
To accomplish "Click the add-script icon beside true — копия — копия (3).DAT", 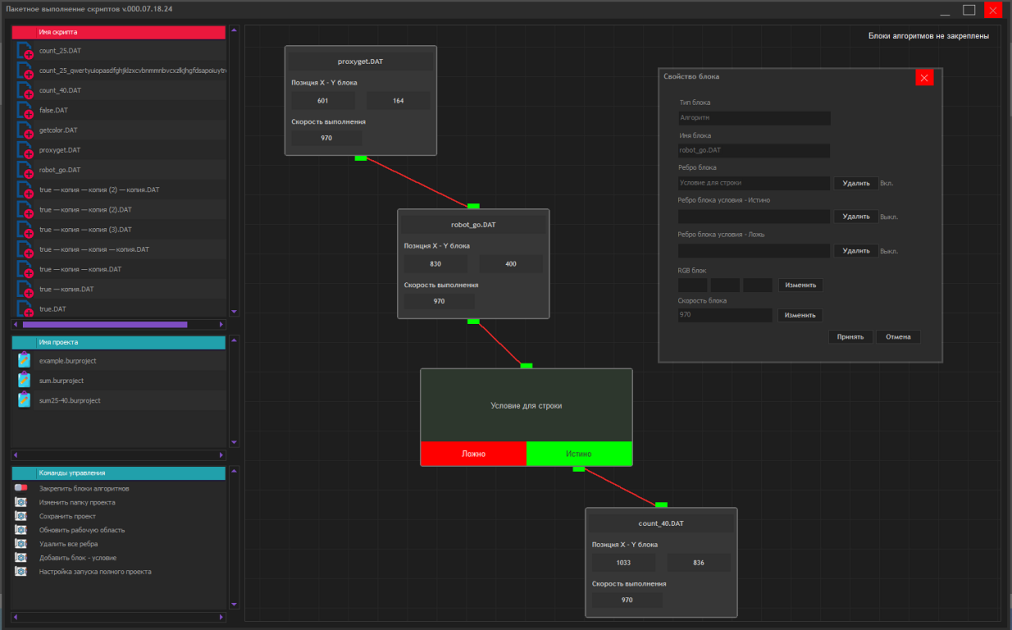I will pos(25,230).
